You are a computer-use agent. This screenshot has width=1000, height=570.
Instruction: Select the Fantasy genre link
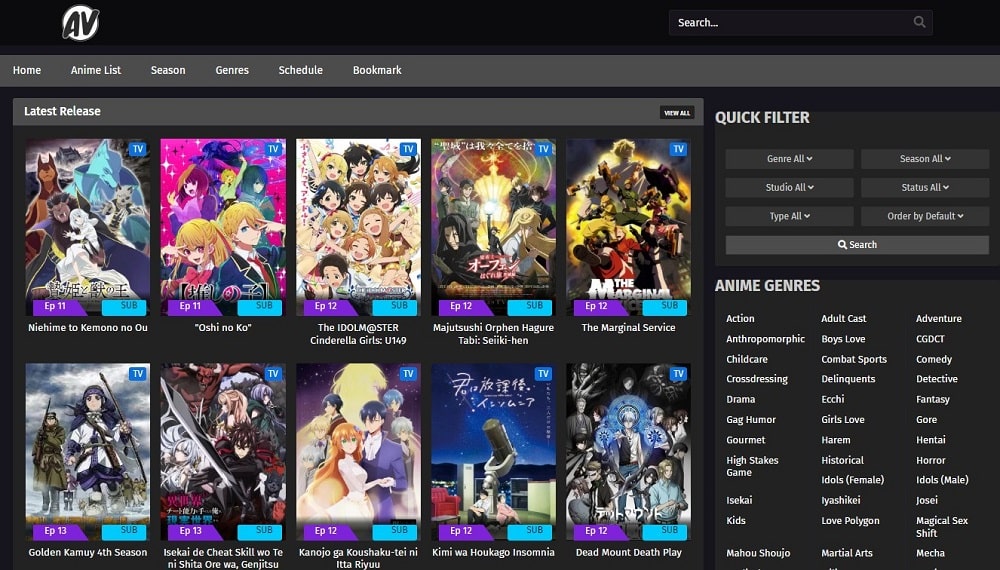pos(933,400)
